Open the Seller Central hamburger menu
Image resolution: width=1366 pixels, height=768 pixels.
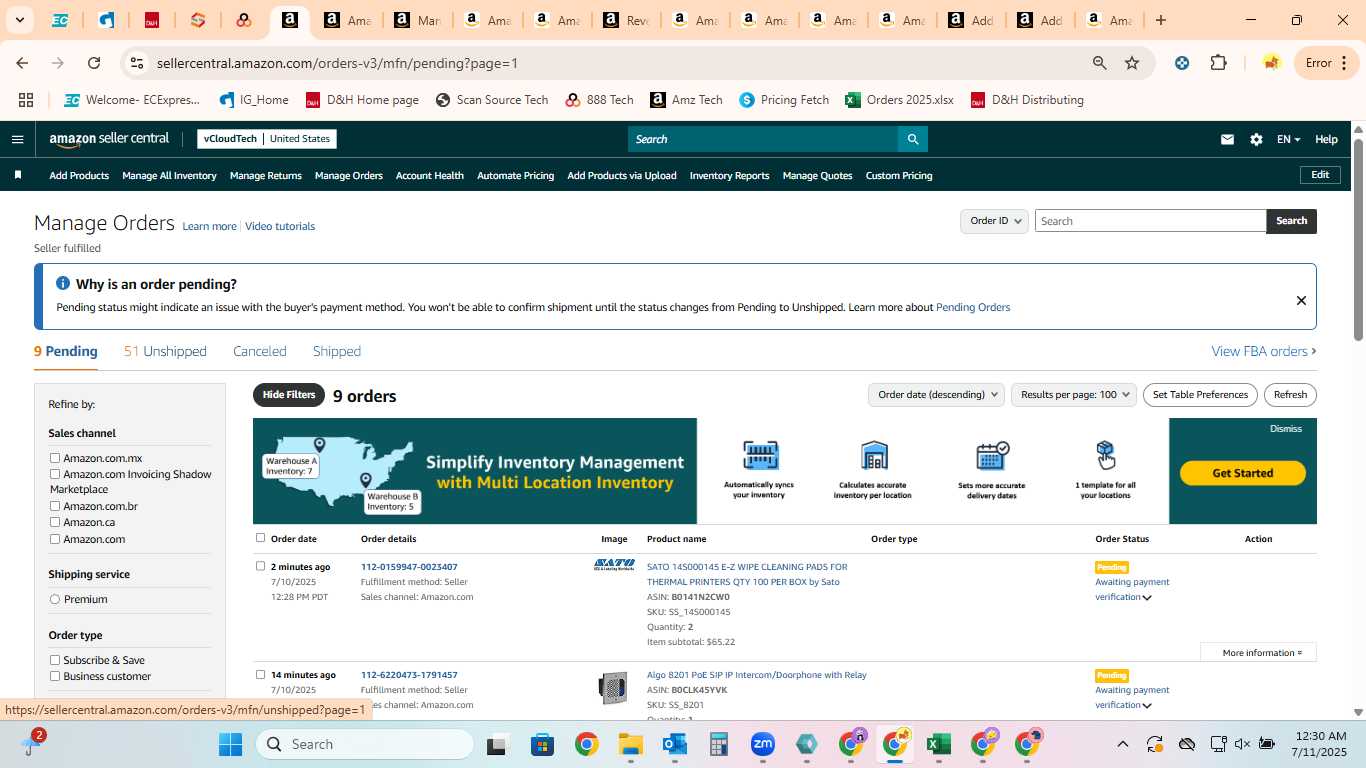(x=17, y=139)
